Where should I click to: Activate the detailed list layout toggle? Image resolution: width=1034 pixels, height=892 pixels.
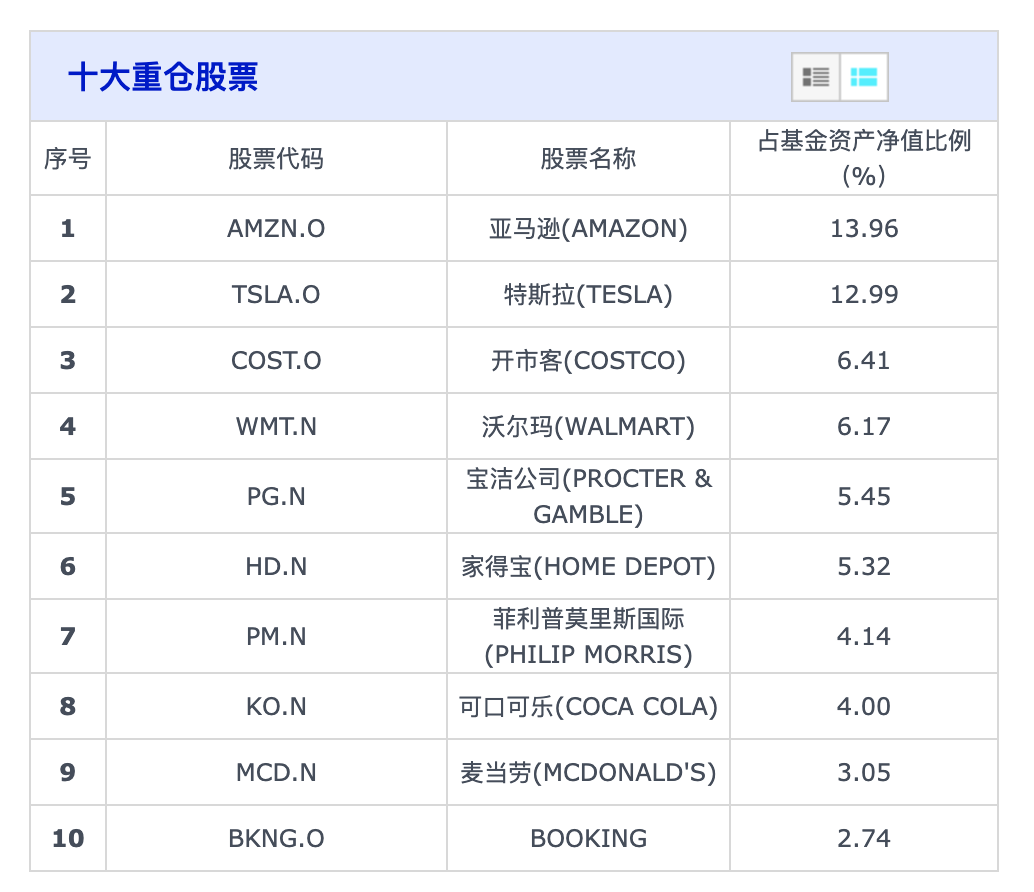815,76
